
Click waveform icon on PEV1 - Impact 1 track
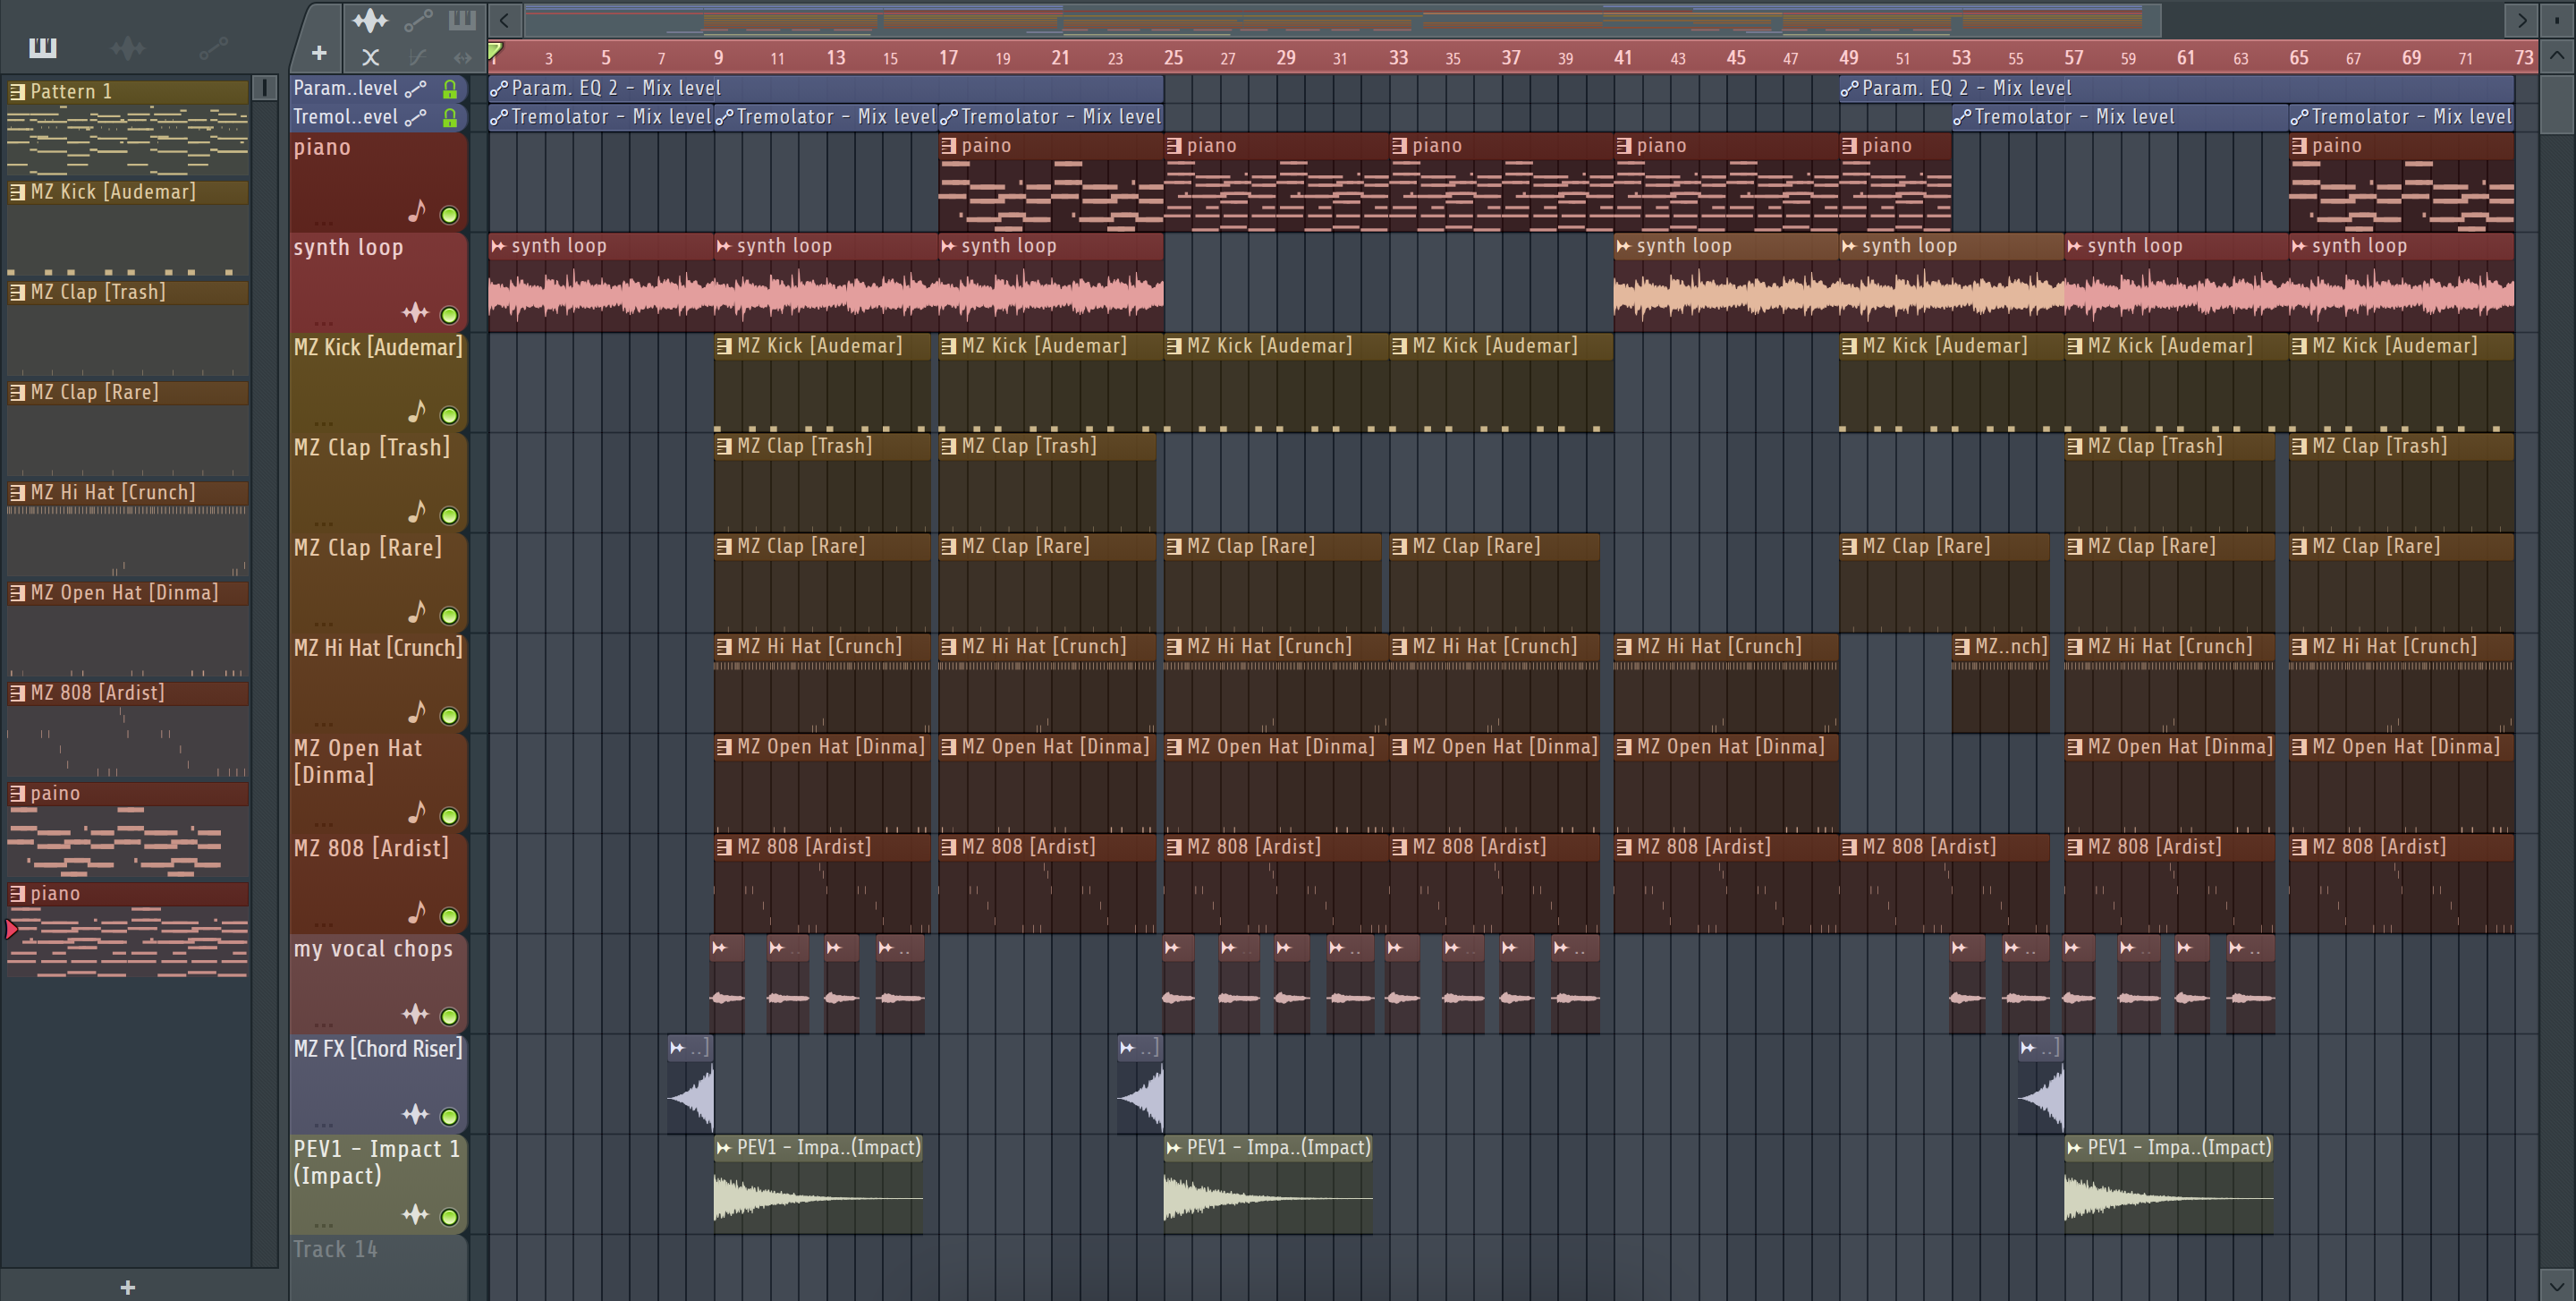coord(415,1215)
